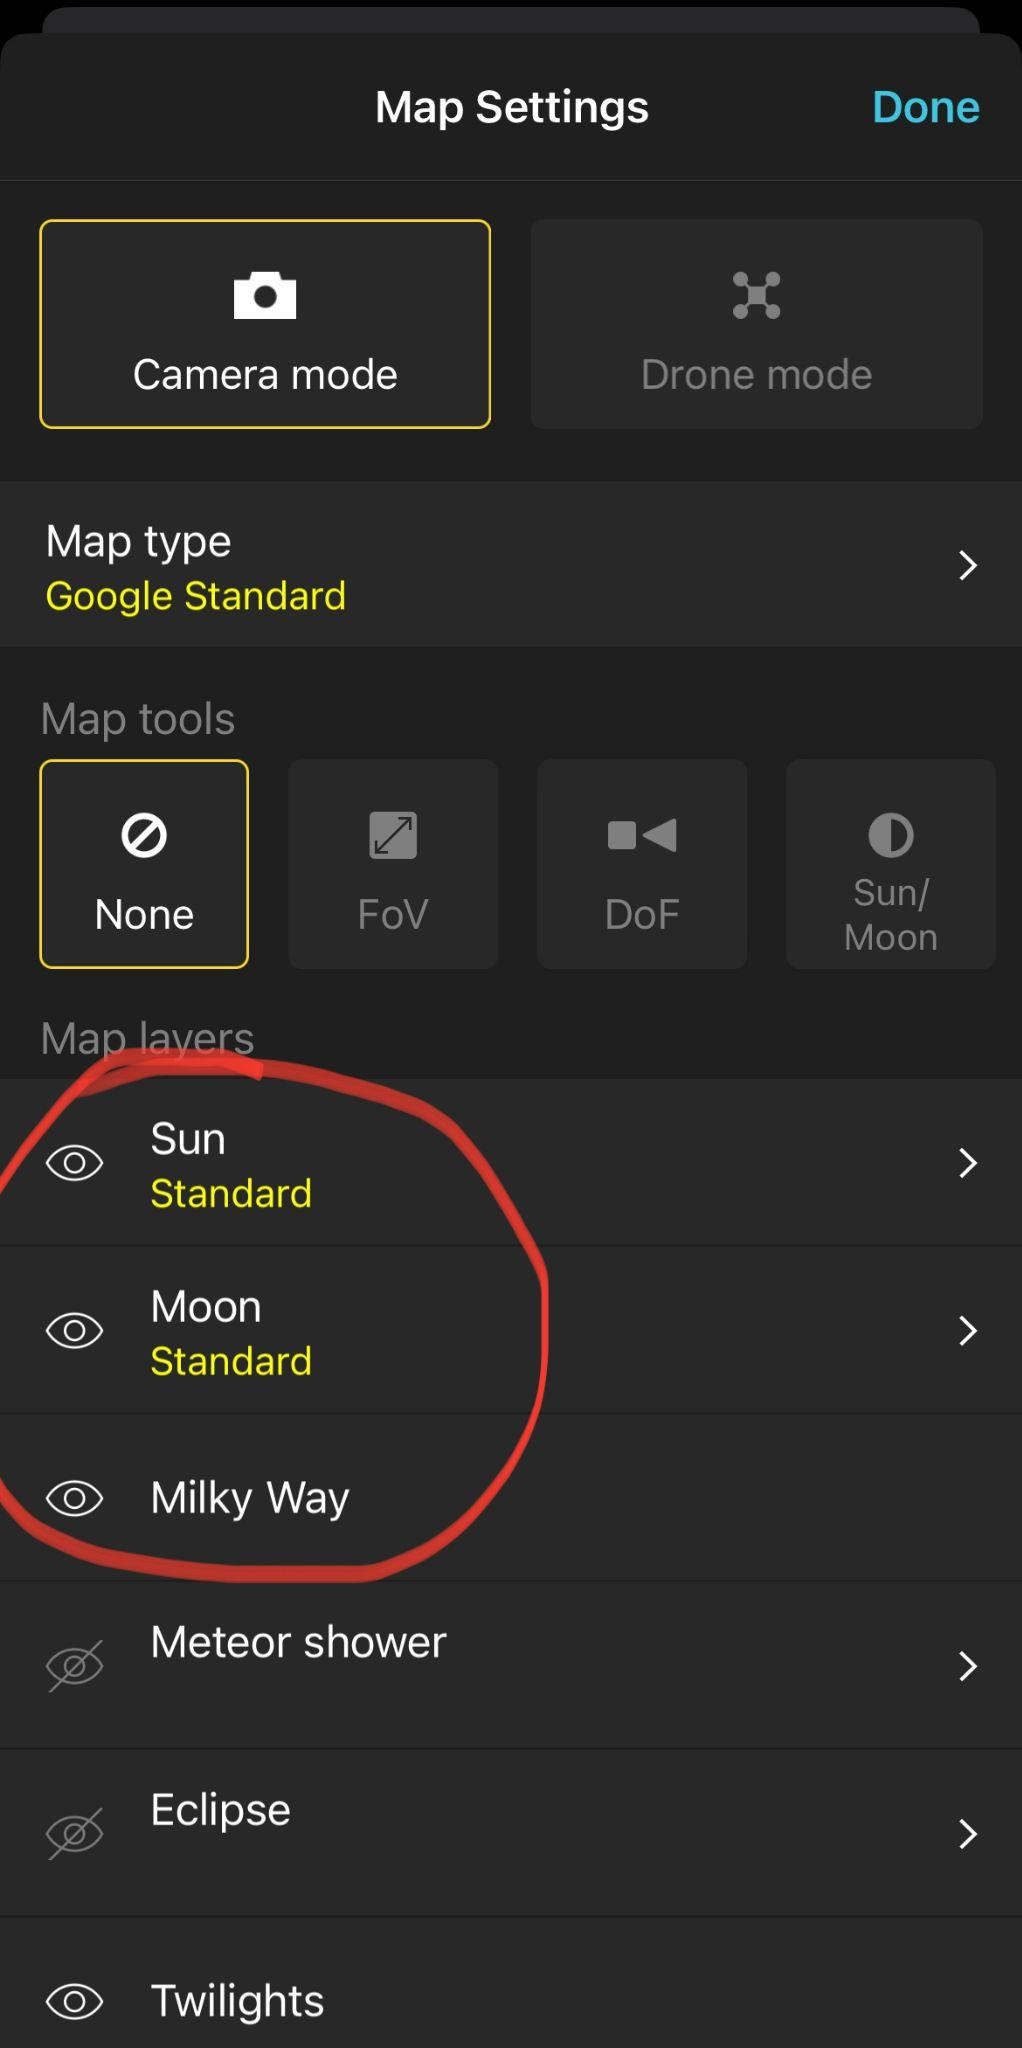
Task: Open the Moon layer settings chevron
Action: (x=966, y=1330)
